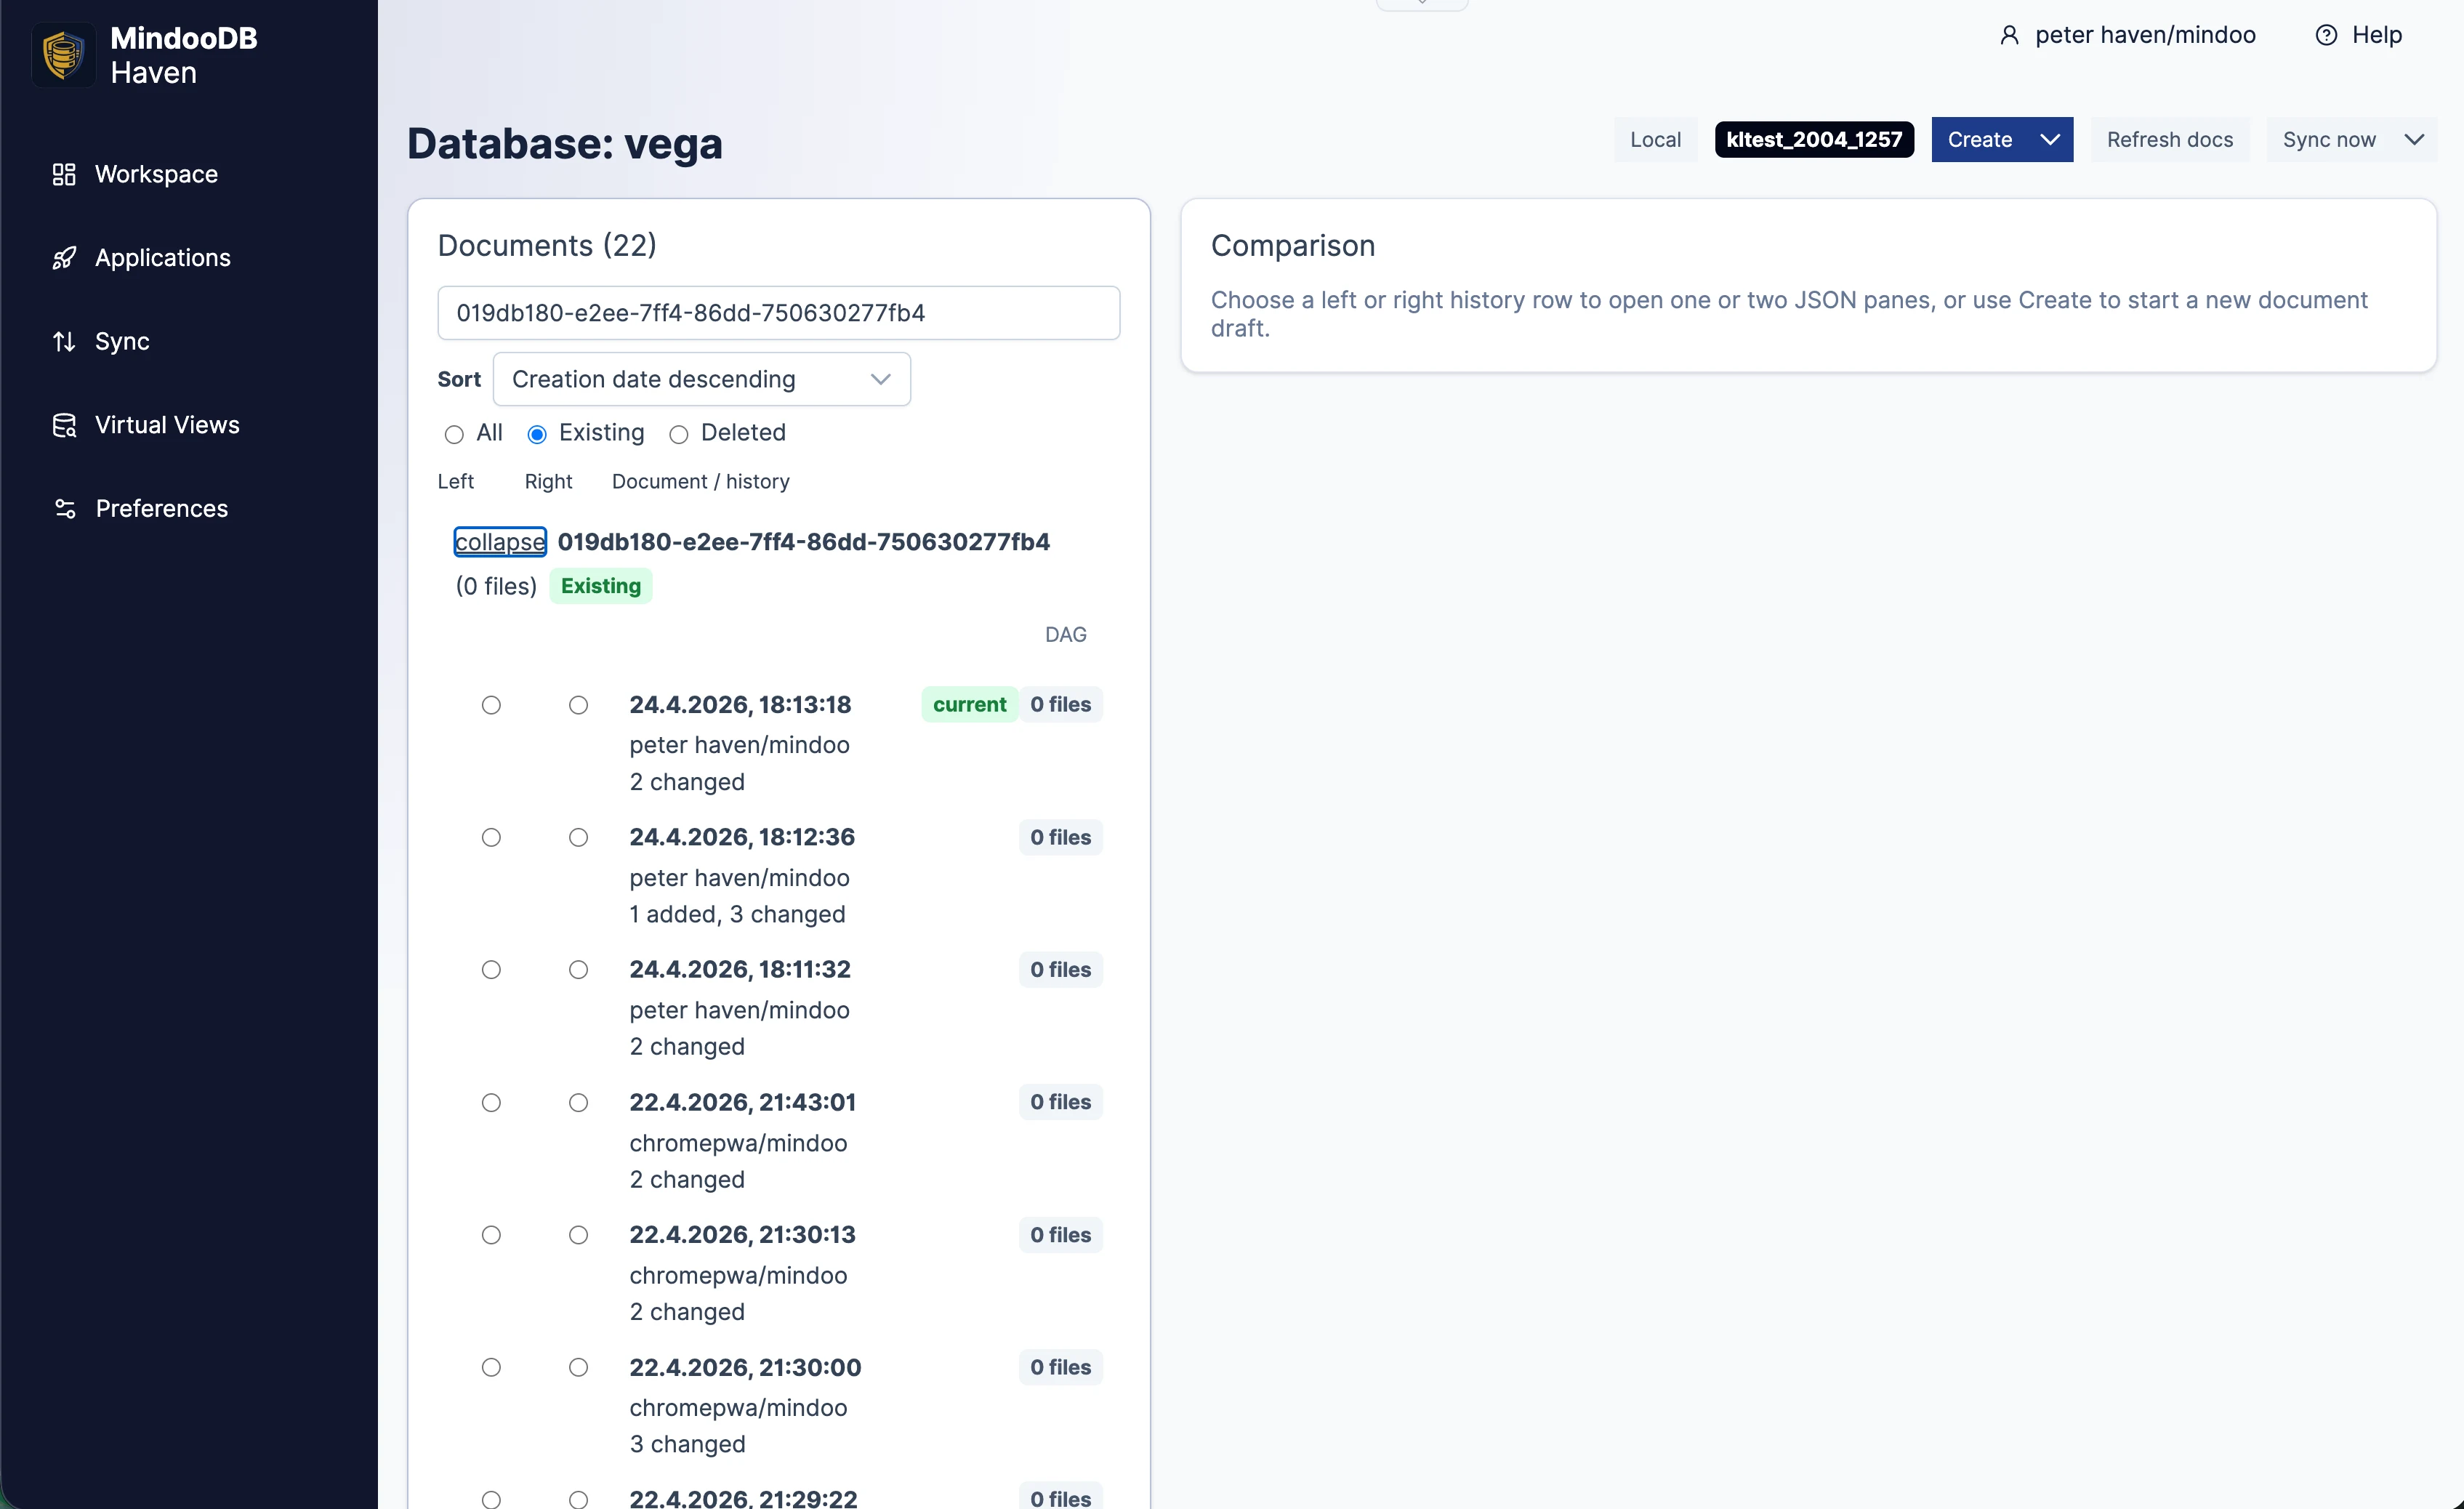
Task: Open the Workspace section
Action: 156,174
